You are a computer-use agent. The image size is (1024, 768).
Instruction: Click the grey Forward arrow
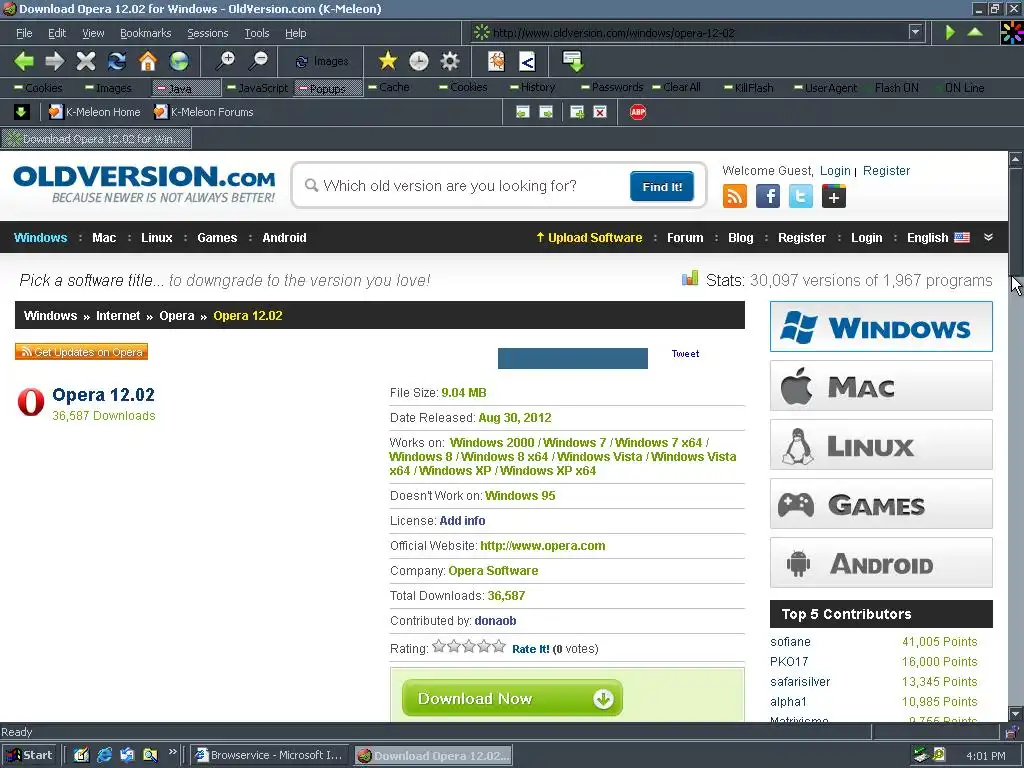(55, 61)
